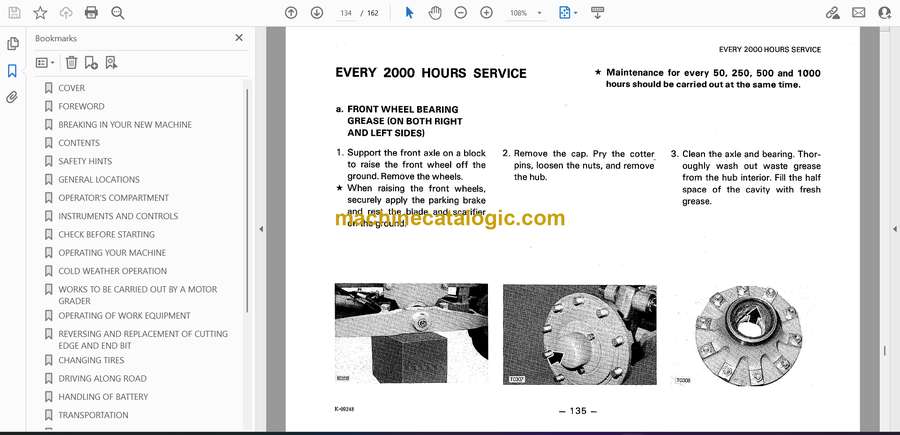This screenshot has height=435, width=900.
Task: Open the FOREWORD bookmark
Action: [82, 106]
